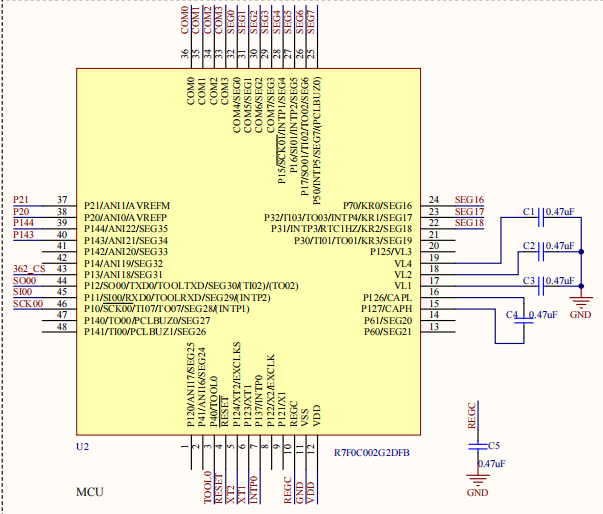Image resolution: width=603 pixels, height=514 pixels.
Task: Select pin name P143/ANI21/SEG34
Action: 126,241
